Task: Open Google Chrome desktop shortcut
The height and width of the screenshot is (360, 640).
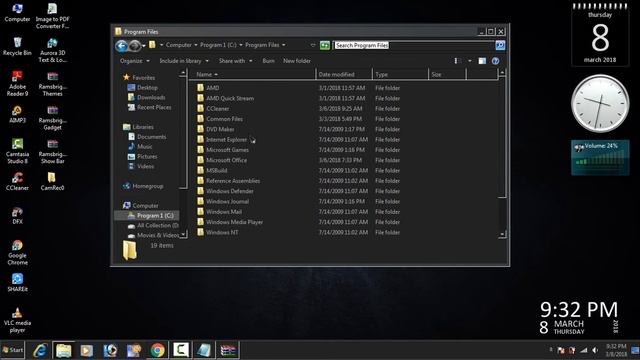Action: click(x=17, y=252)
